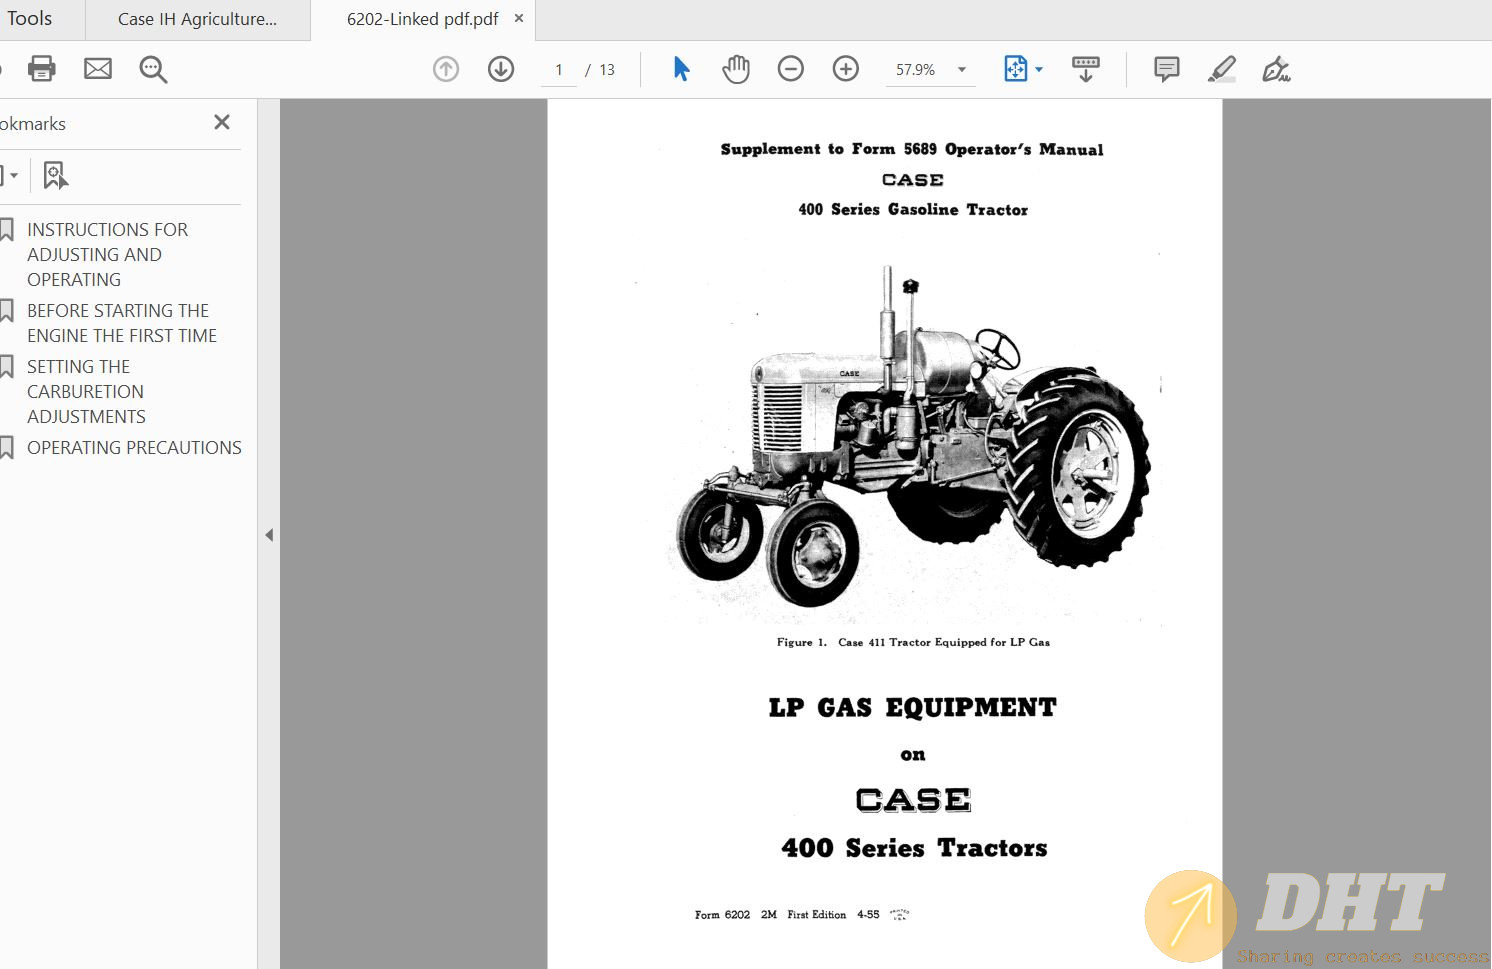Send file by email envelope icon
The image size is (1492, 969).
(x=98, y=69)
